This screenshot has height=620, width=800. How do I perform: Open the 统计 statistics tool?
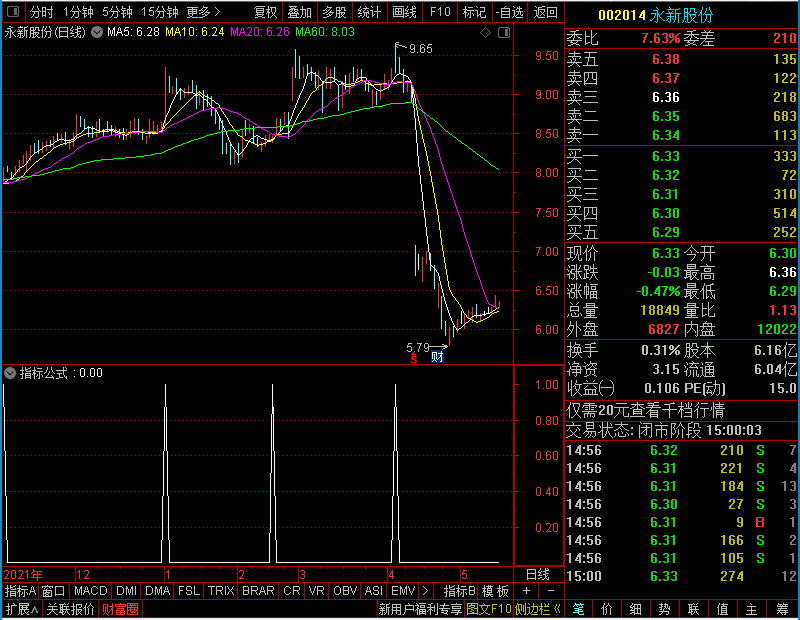[369, 12]
